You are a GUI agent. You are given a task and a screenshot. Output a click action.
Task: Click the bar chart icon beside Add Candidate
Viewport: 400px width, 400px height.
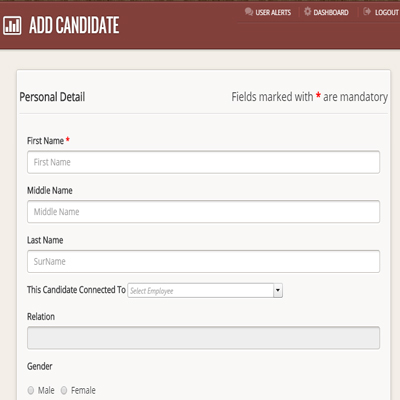(x=12, y=26)
